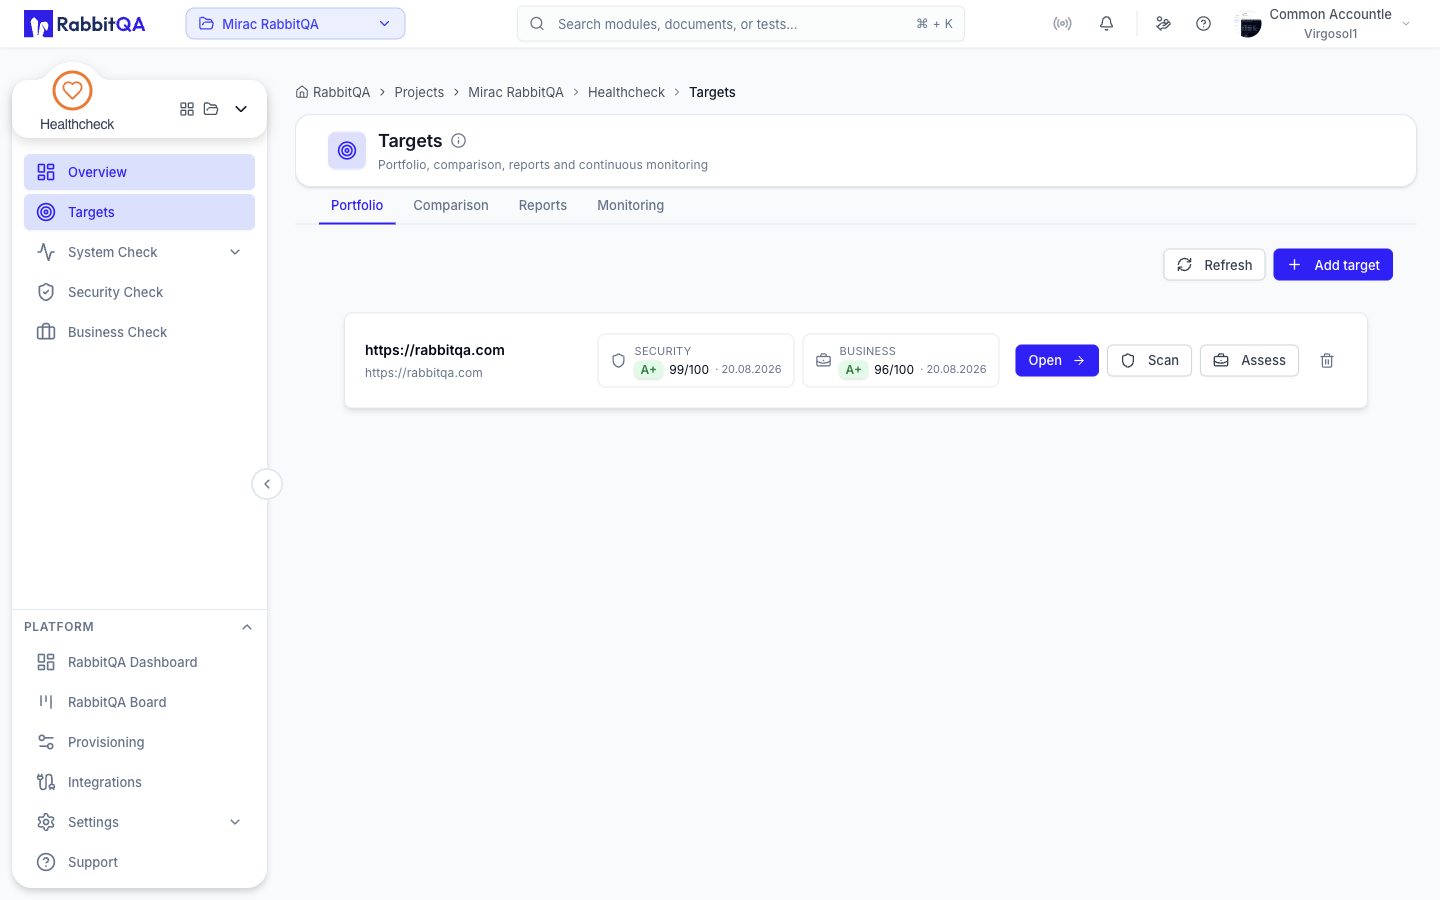Open the notifications bell

(x=1106, y=24)
